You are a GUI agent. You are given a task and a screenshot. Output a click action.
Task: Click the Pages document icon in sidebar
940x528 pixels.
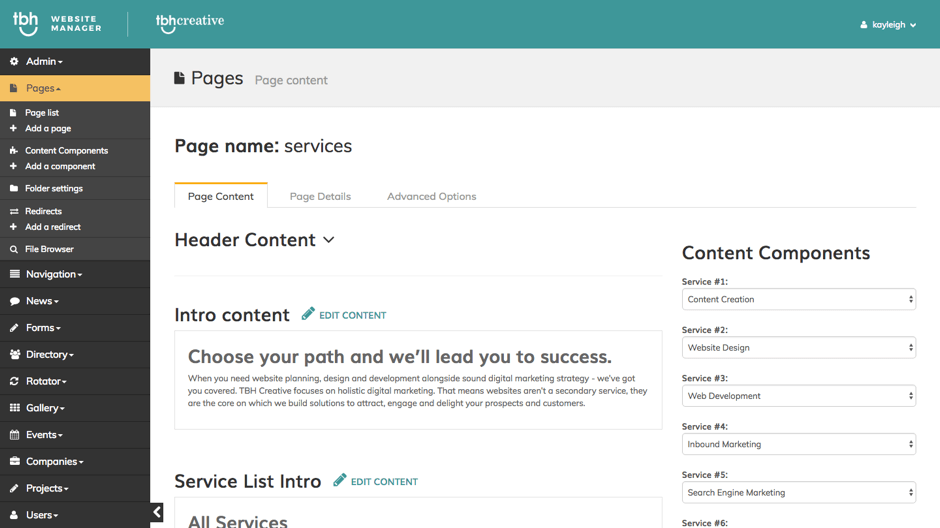pos(14,88)
